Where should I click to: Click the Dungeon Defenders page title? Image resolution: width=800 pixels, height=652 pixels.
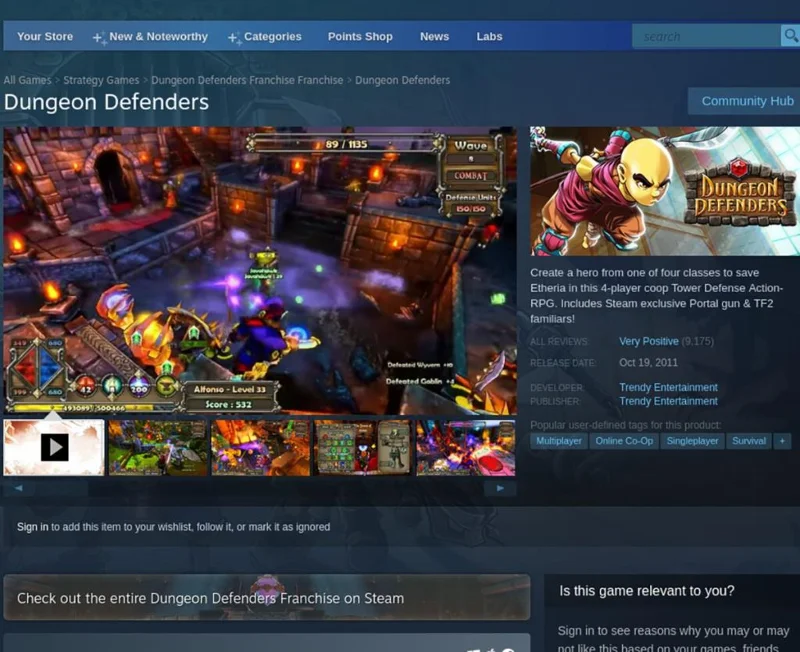pos(106,102)
